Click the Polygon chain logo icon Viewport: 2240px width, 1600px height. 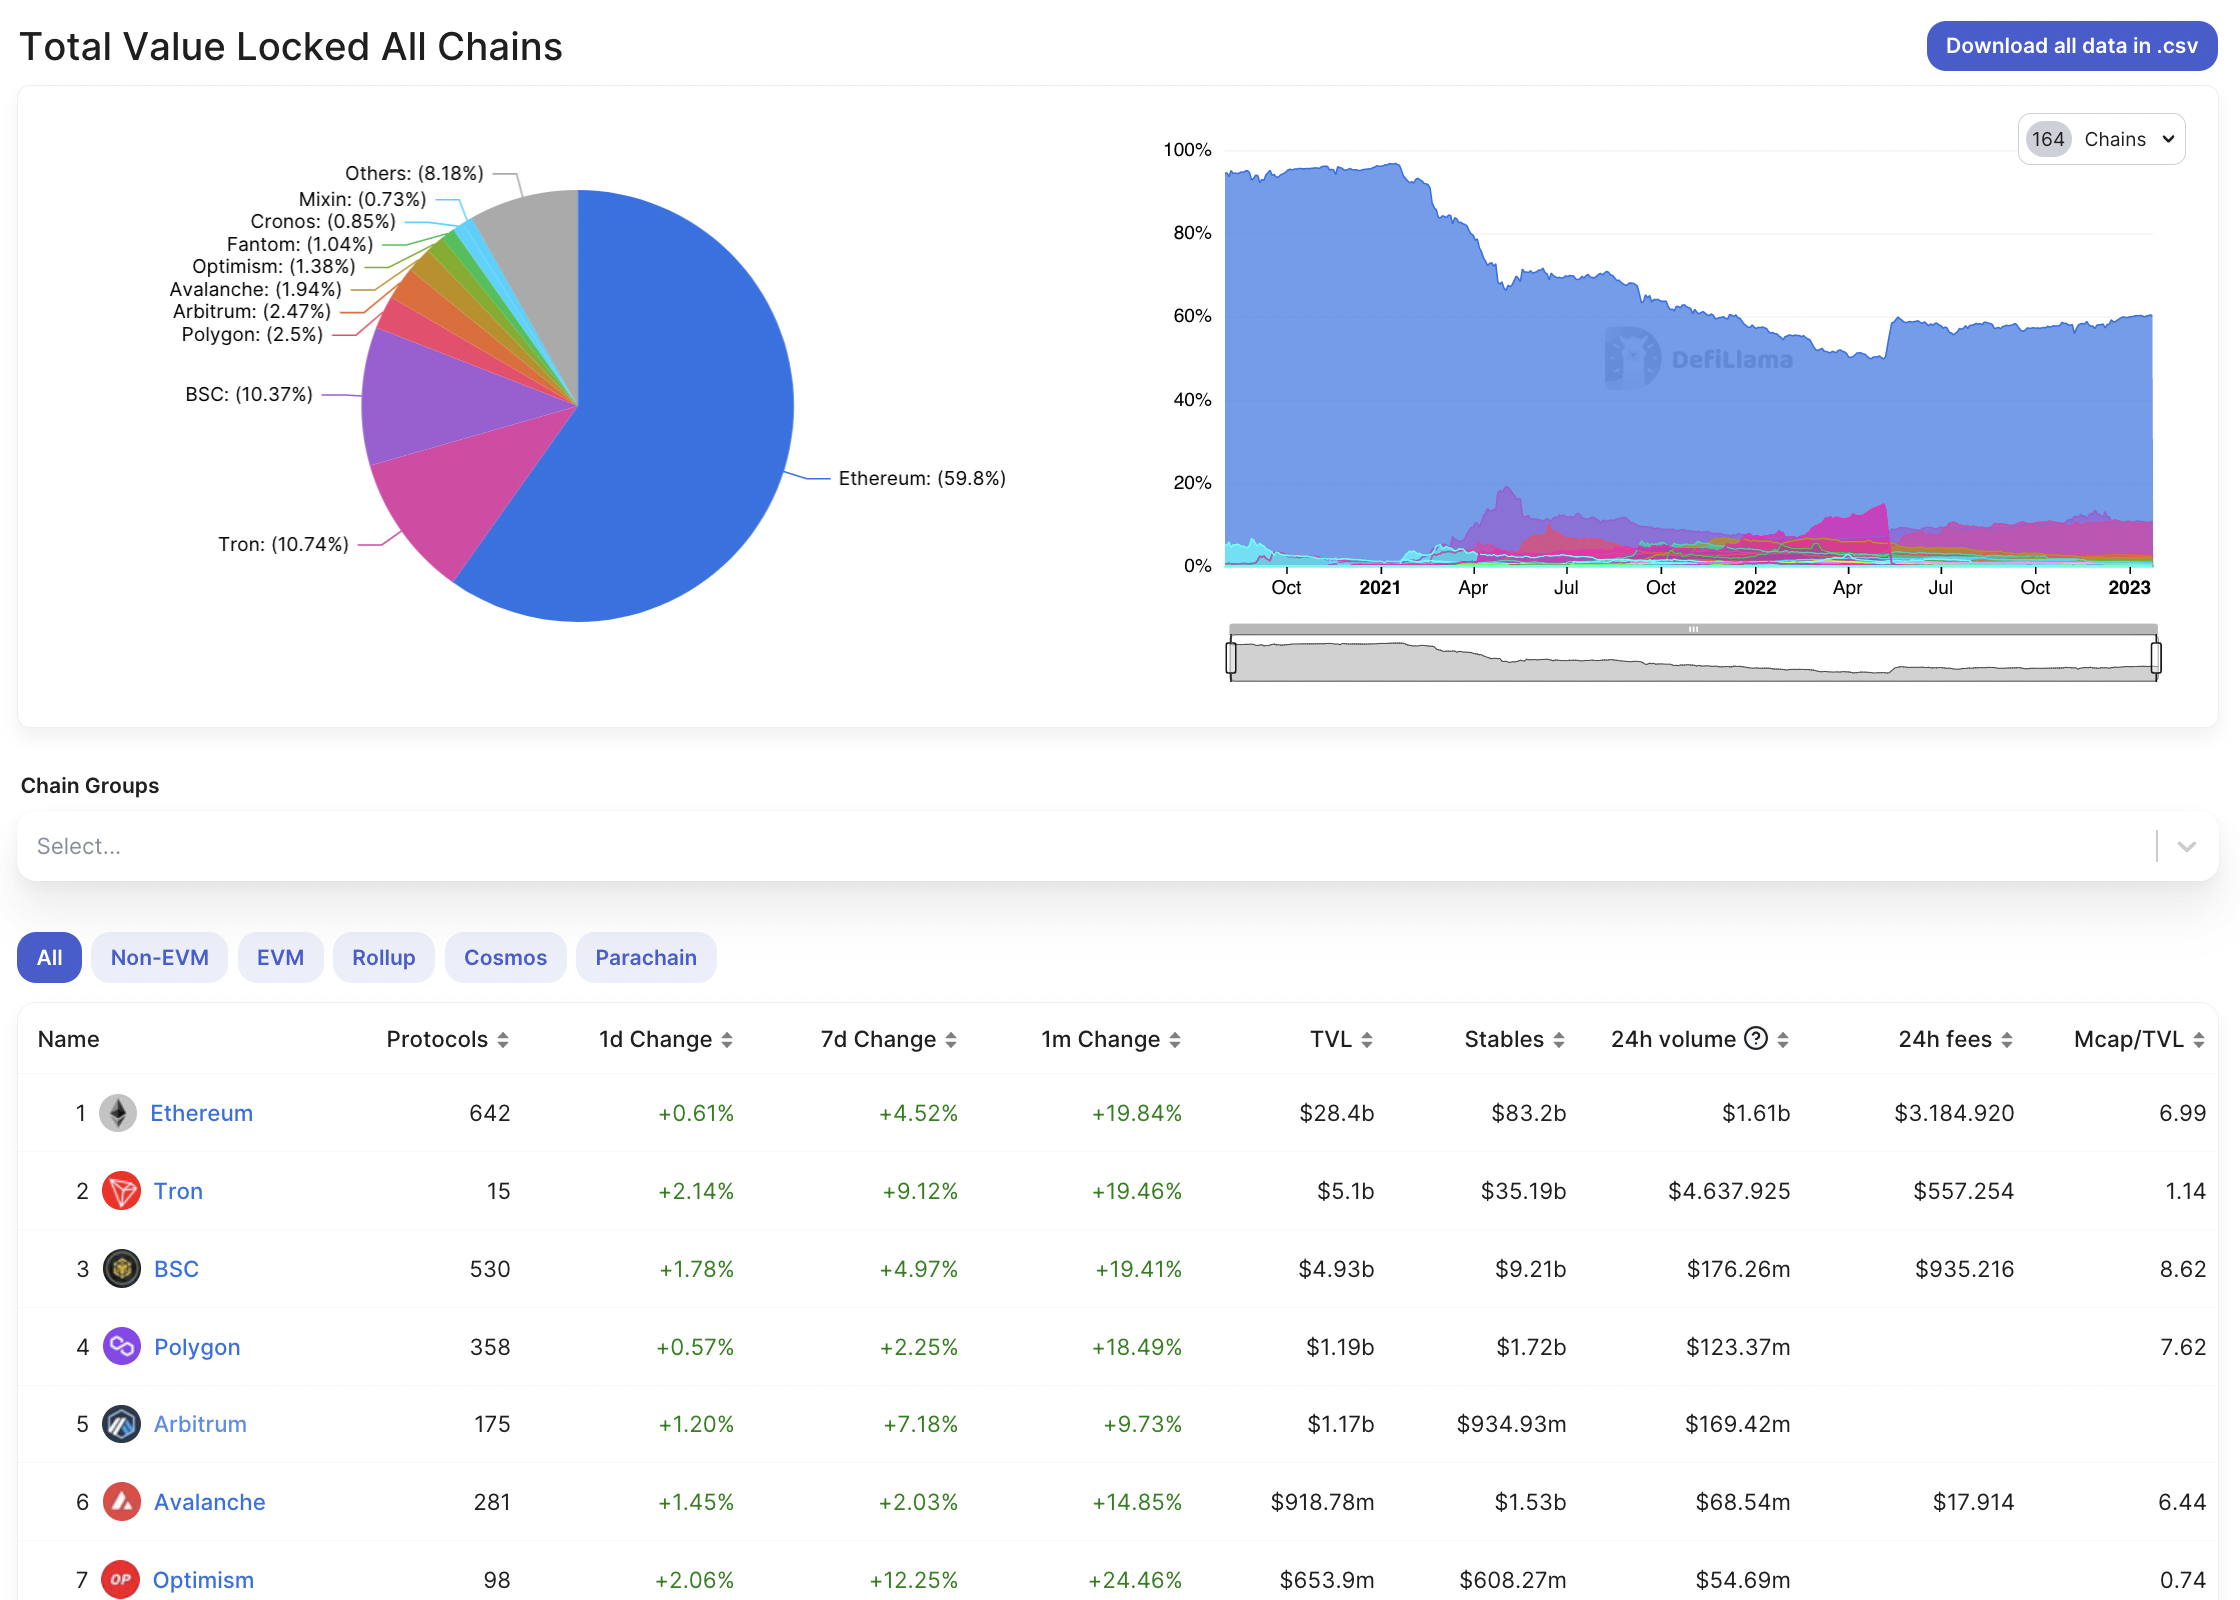[121, 1346]
